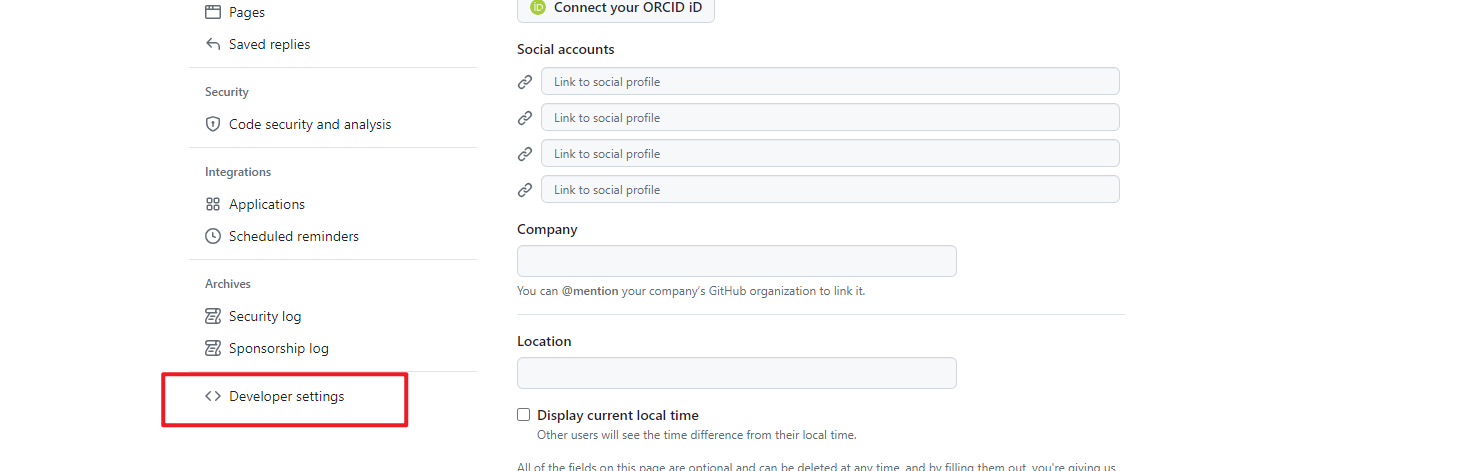
Task: Click into the Location input field
Action: (x=736, y=373)
